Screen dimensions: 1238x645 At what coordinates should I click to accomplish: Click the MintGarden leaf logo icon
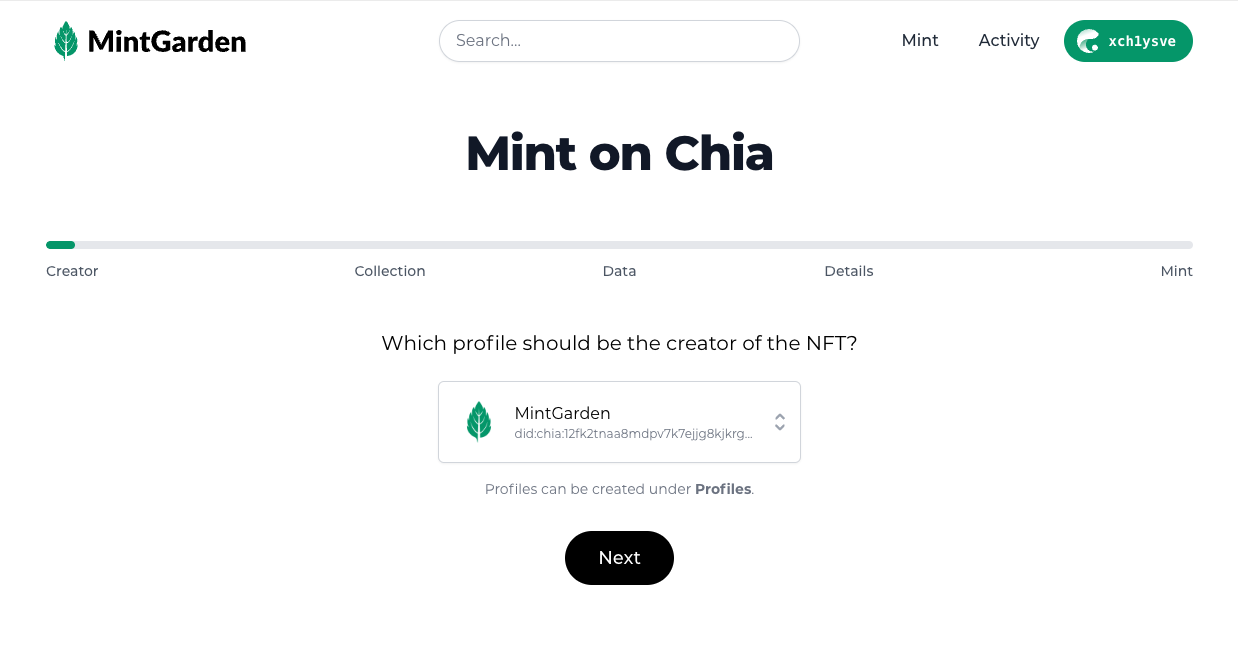click(67, 40)
